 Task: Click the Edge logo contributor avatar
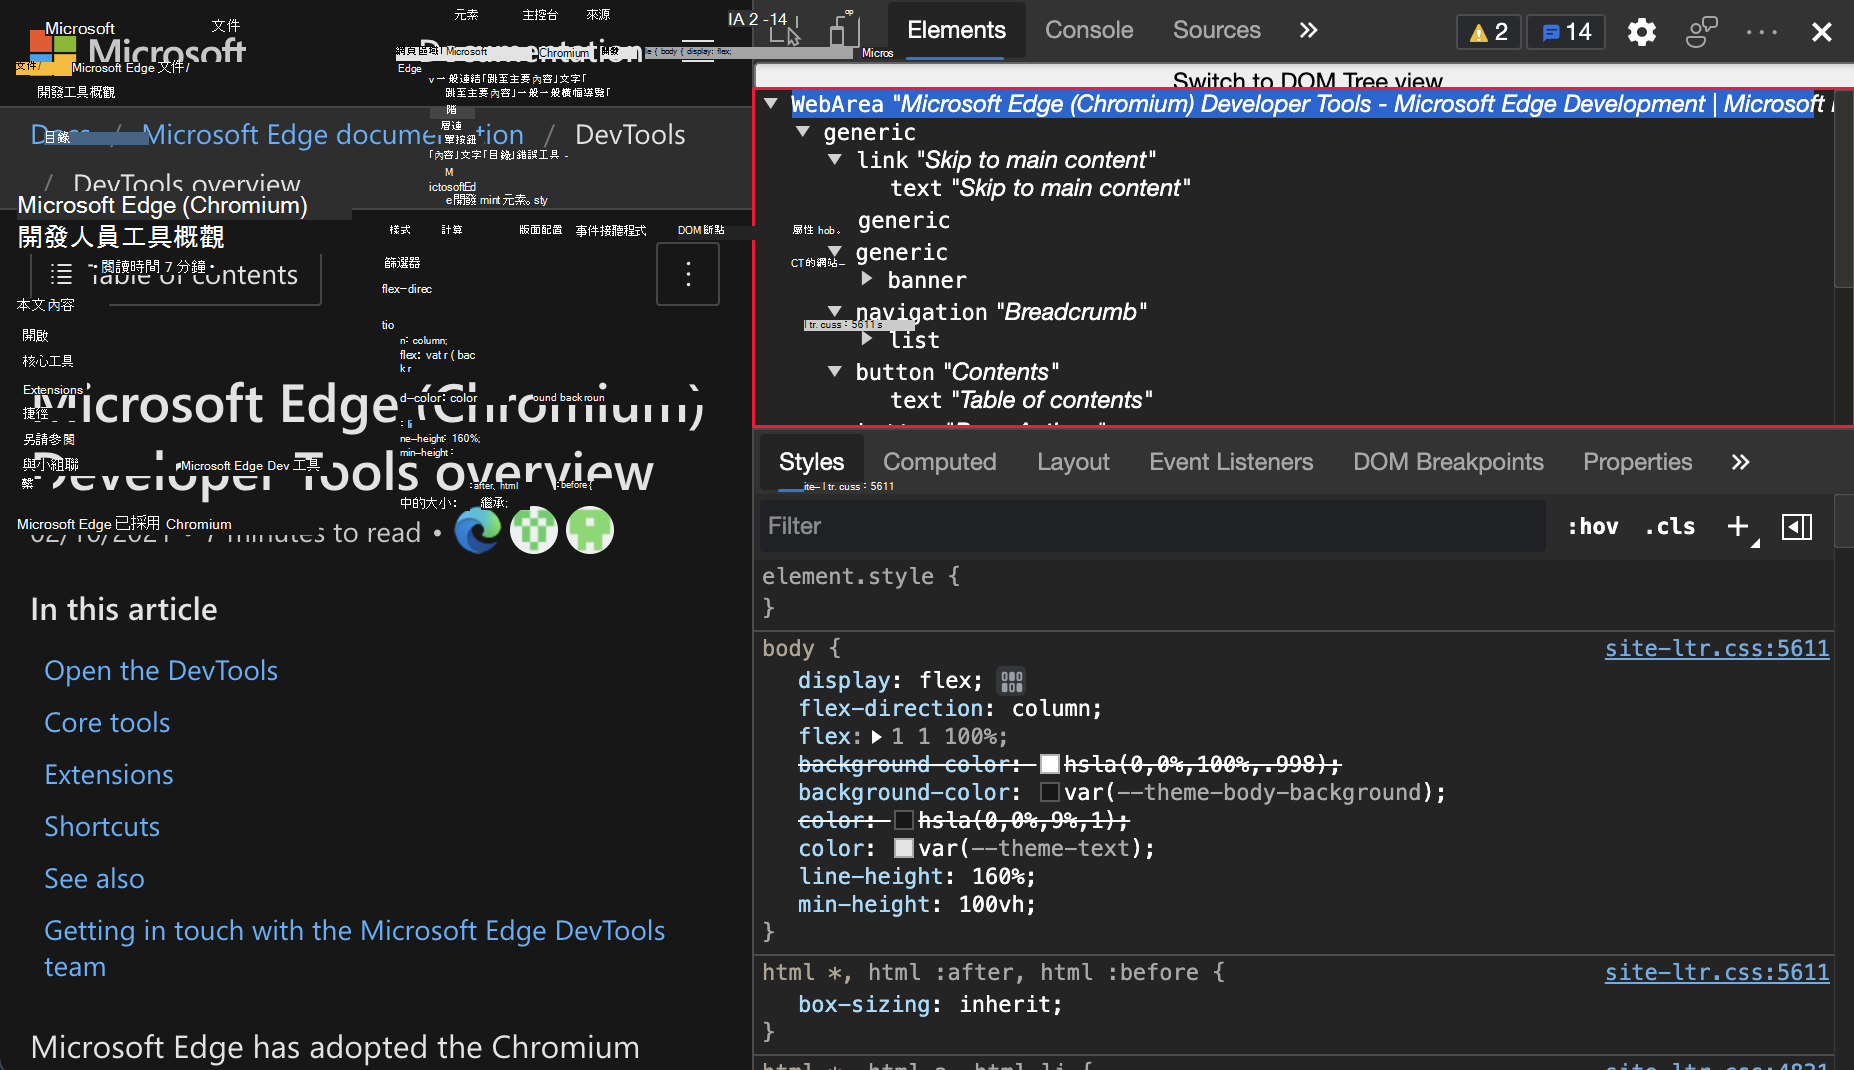(x=478, y=530)
